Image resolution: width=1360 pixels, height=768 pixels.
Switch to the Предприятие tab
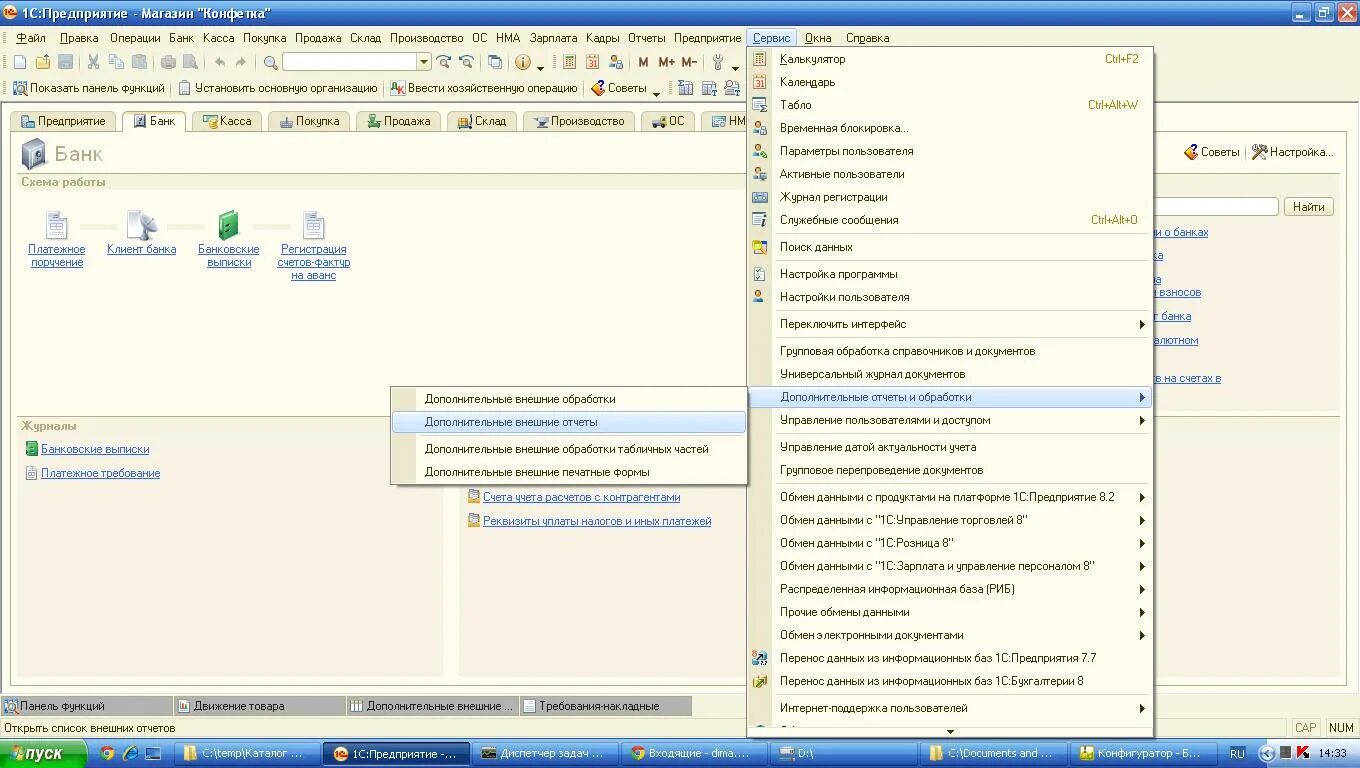coord(62,121)
